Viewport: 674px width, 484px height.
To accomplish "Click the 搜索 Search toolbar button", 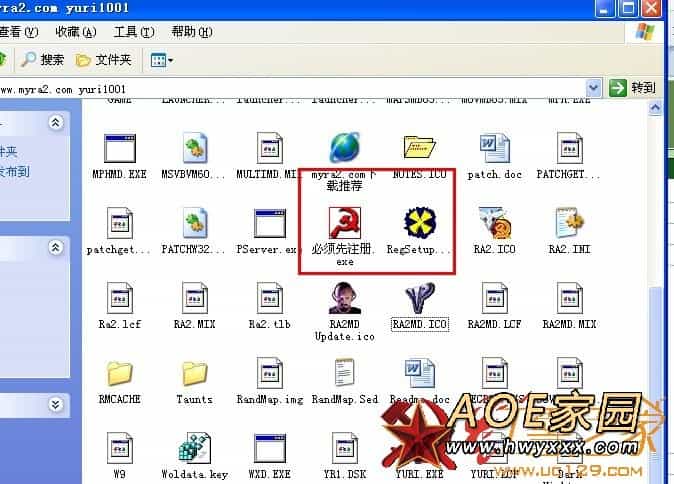I will point(43,60).
